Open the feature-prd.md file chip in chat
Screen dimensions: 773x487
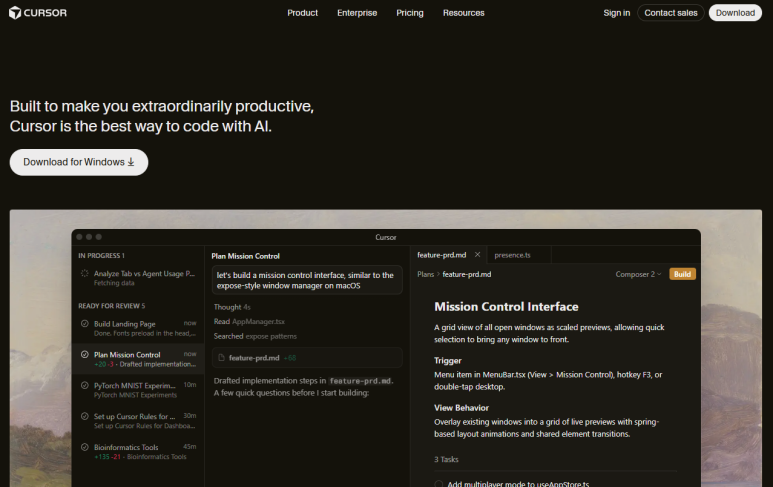click(x=307, y=358)
